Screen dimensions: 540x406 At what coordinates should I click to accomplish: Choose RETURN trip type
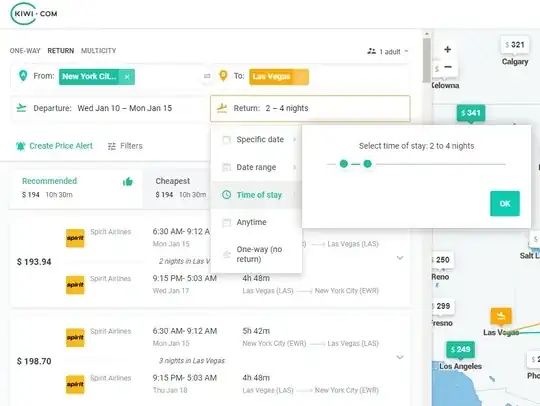coord(61,51)
